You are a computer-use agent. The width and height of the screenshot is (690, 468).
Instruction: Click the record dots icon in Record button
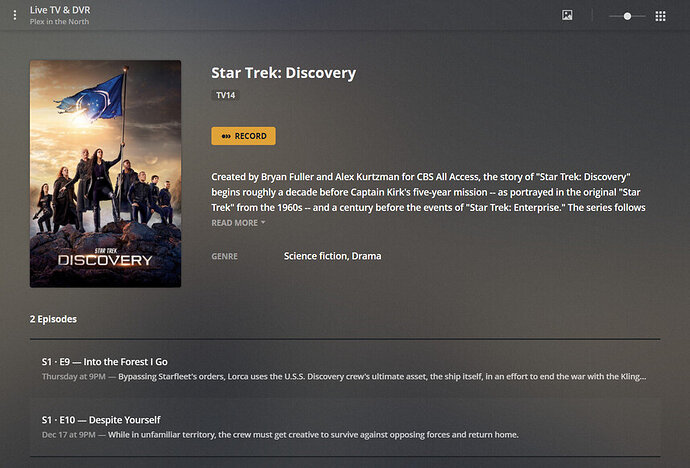(226, 136)
